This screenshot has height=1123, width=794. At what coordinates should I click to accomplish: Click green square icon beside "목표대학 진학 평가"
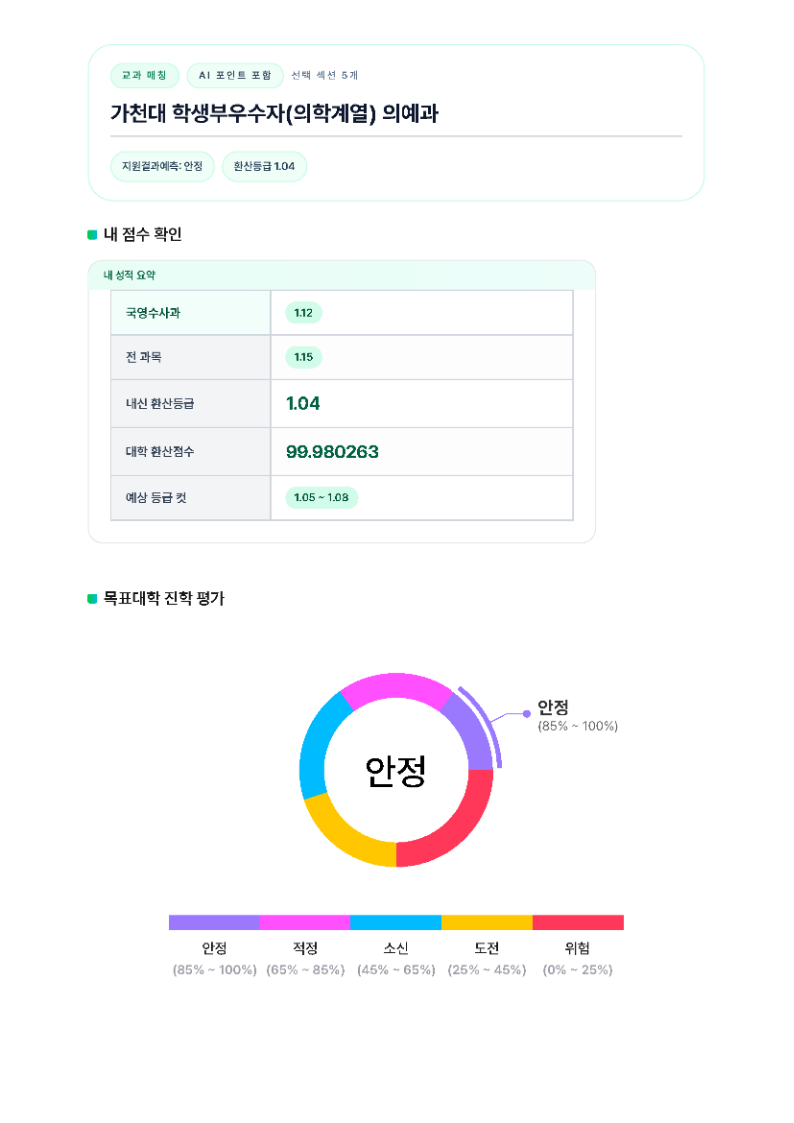click(93, 599)
